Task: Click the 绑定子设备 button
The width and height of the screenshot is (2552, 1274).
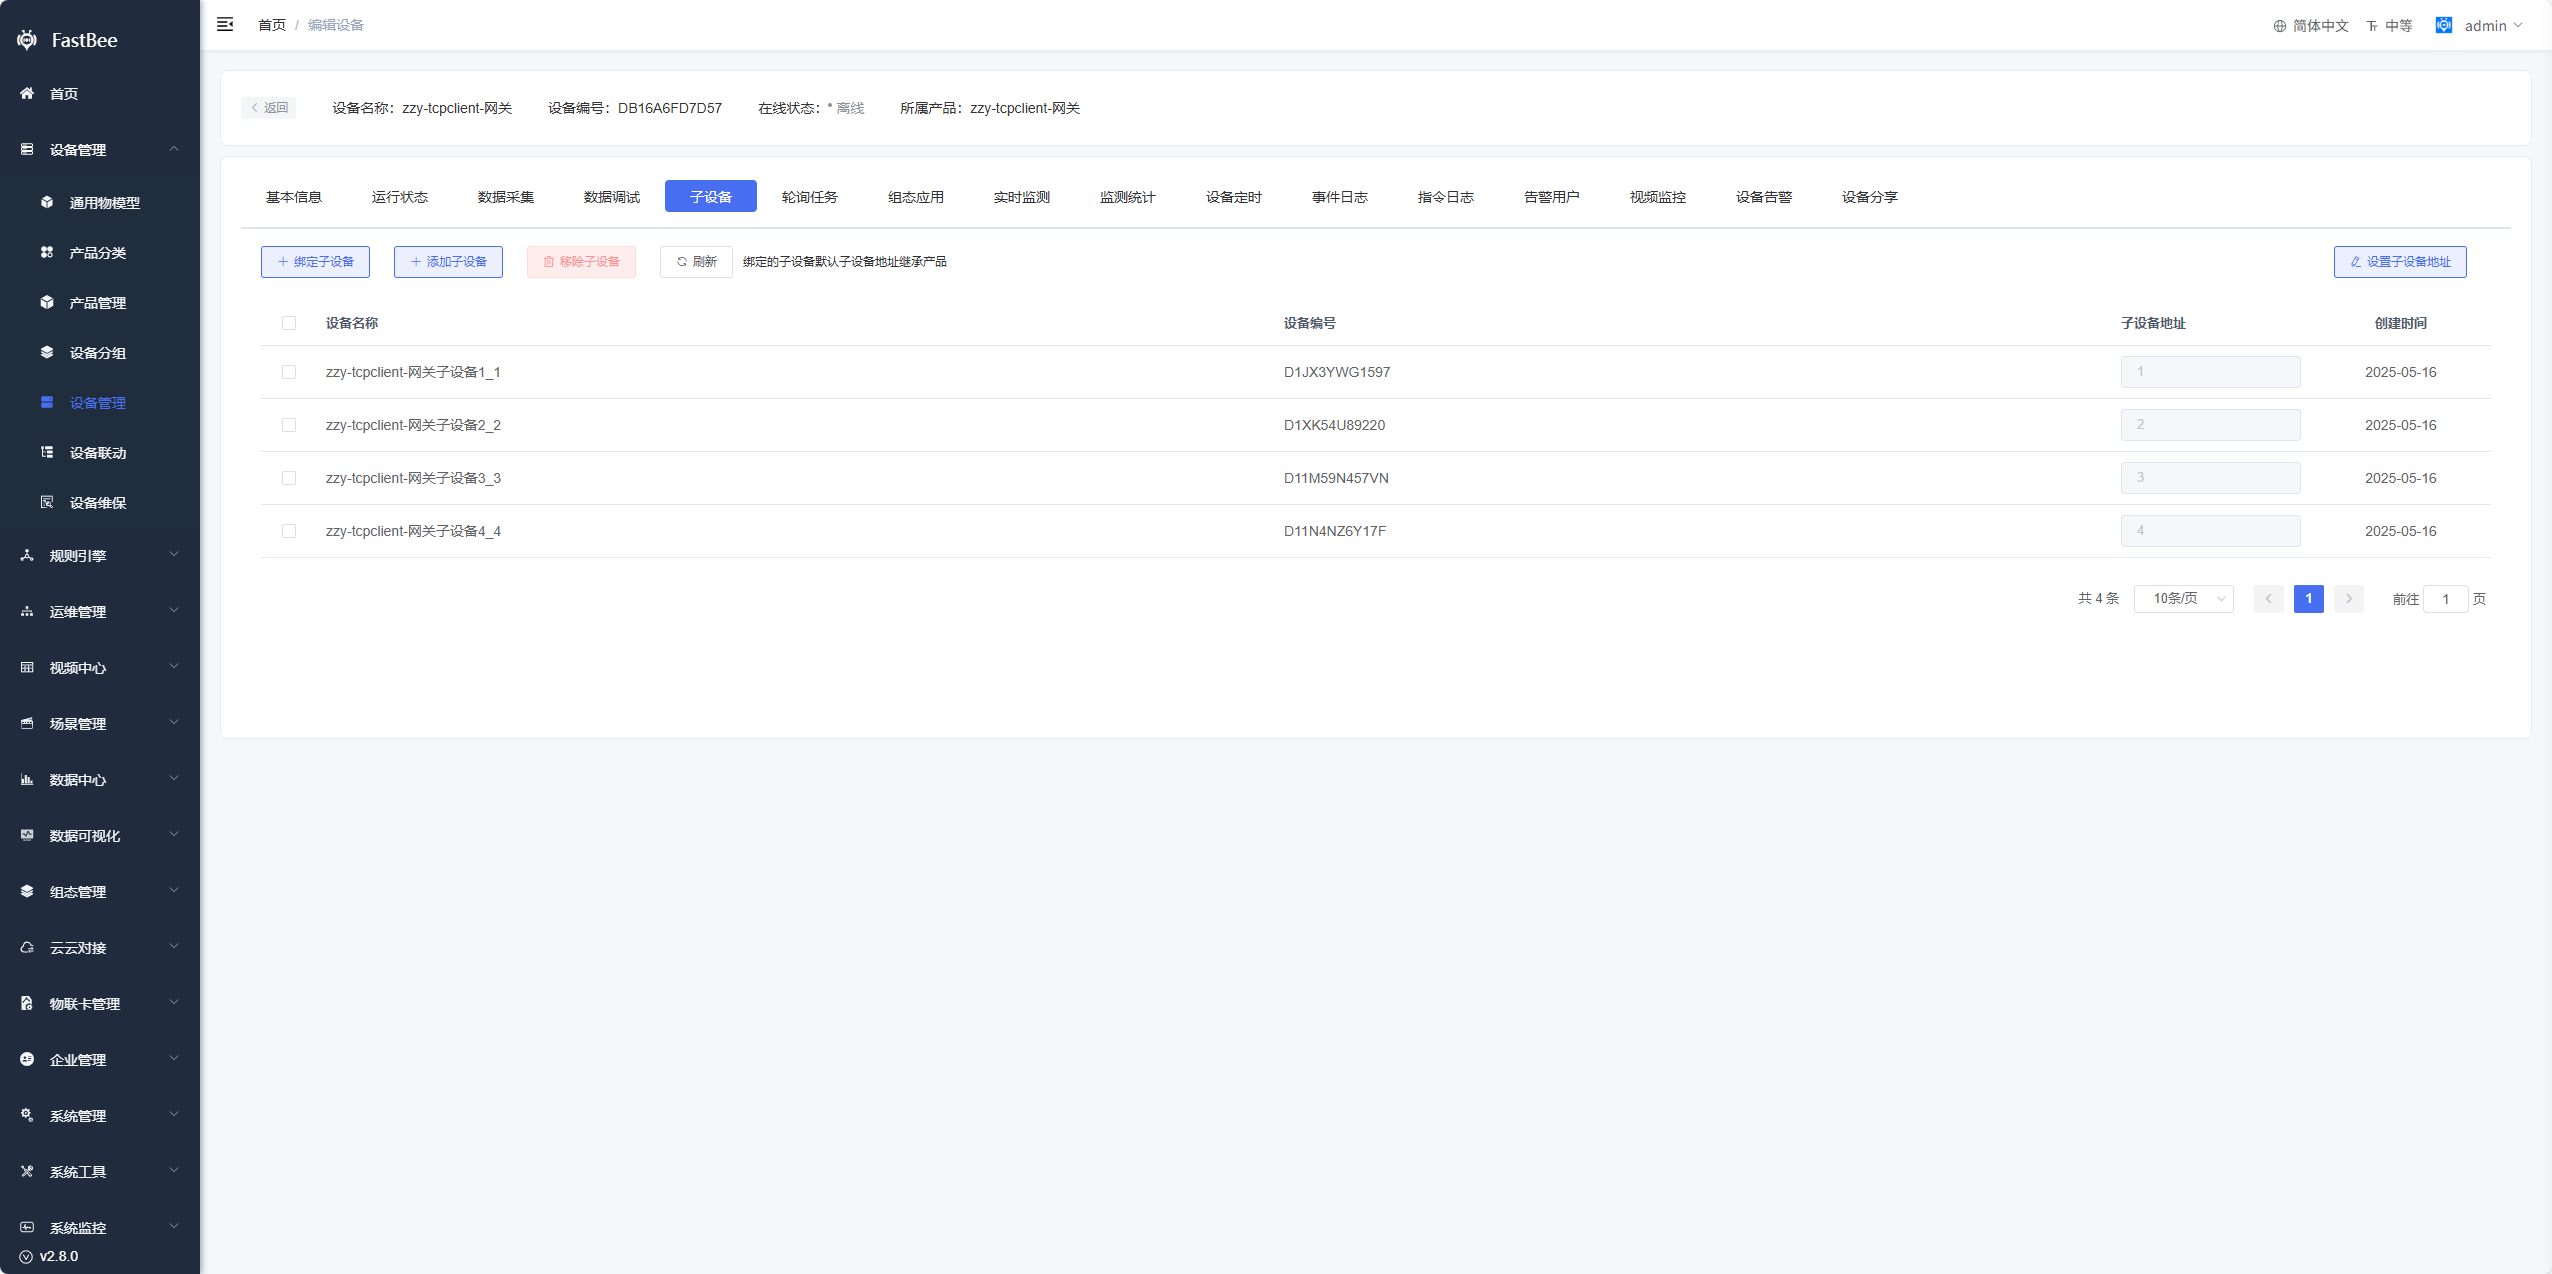Action: [315, 262]
